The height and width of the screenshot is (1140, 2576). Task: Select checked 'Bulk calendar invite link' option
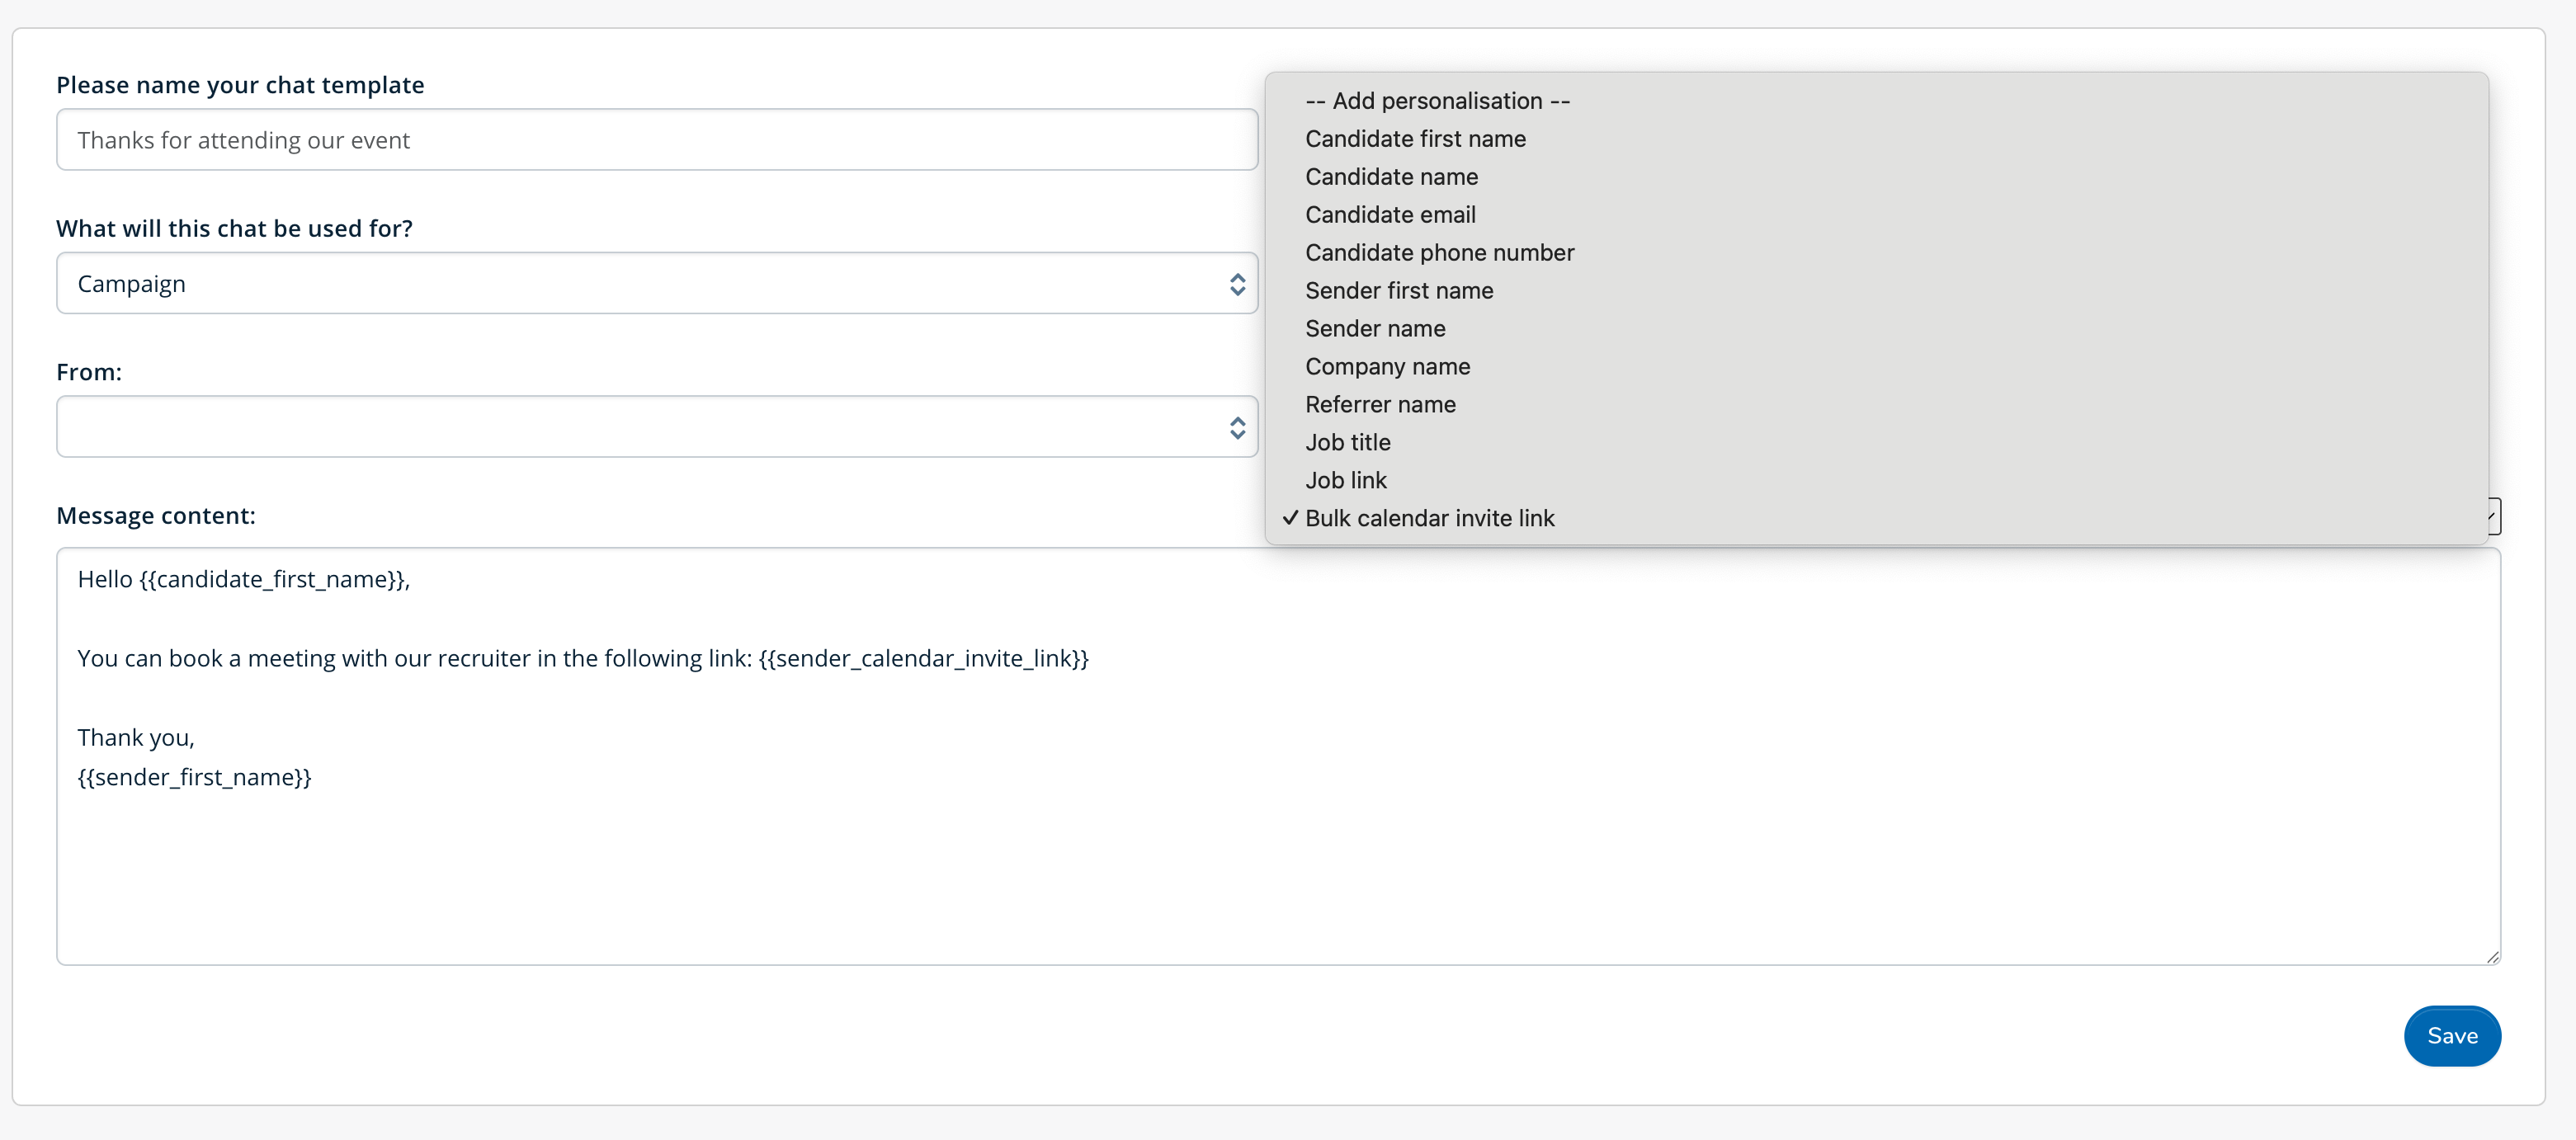coord(1429,519)
